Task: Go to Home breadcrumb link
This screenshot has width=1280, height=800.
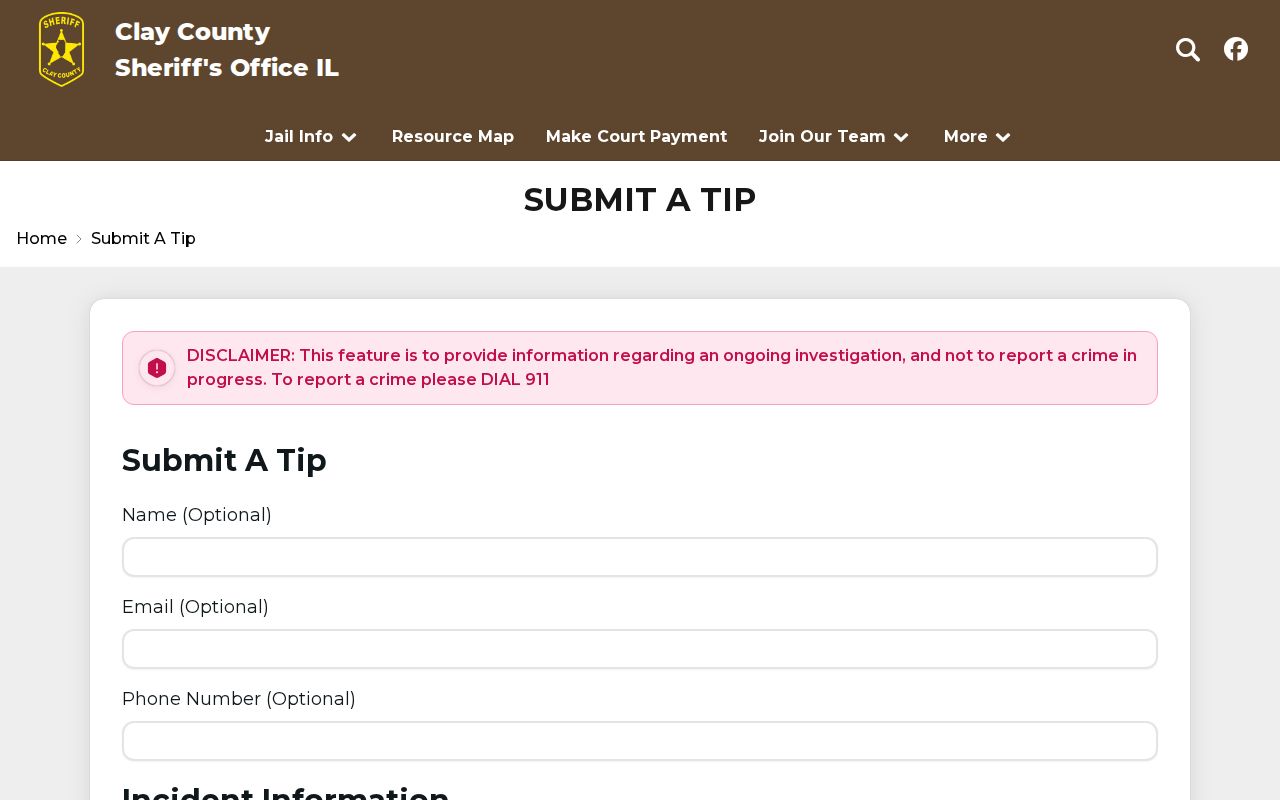Action: (x=42, y=238)
